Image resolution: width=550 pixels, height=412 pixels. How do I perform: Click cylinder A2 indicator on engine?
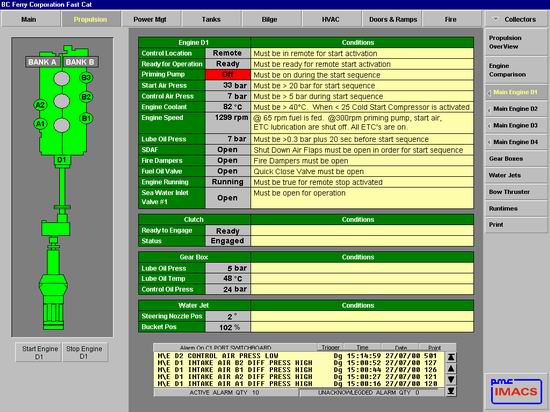41,105
